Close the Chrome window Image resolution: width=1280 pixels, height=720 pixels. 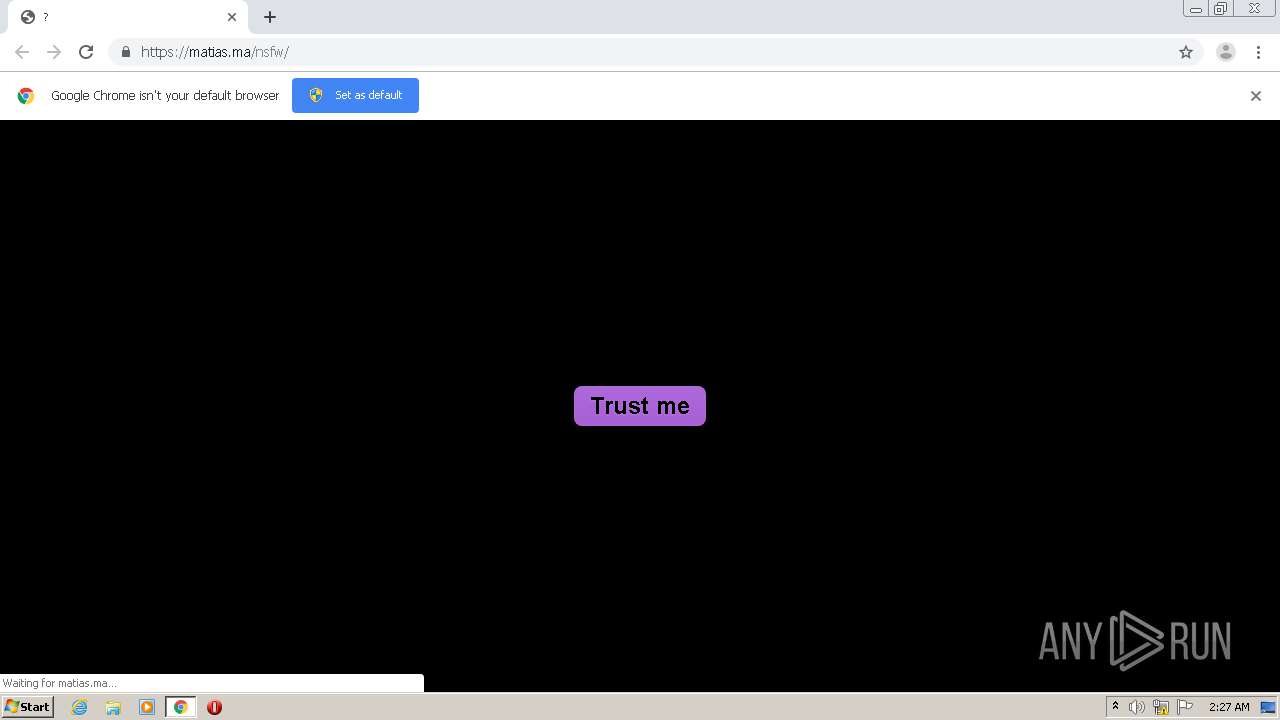[x=1254, y=9]
